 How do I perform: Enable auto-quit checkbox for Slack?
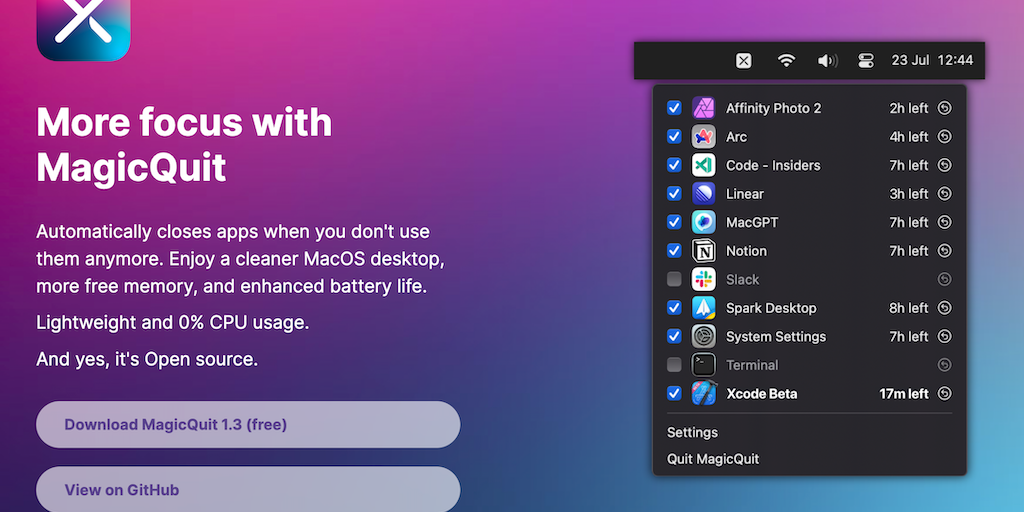coord(674,280)
